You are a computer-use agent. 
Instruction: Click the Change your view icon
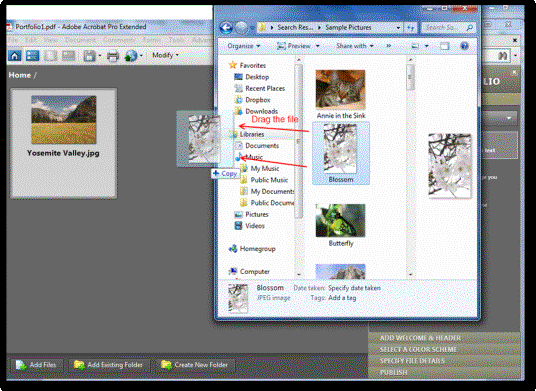point(415,46)
